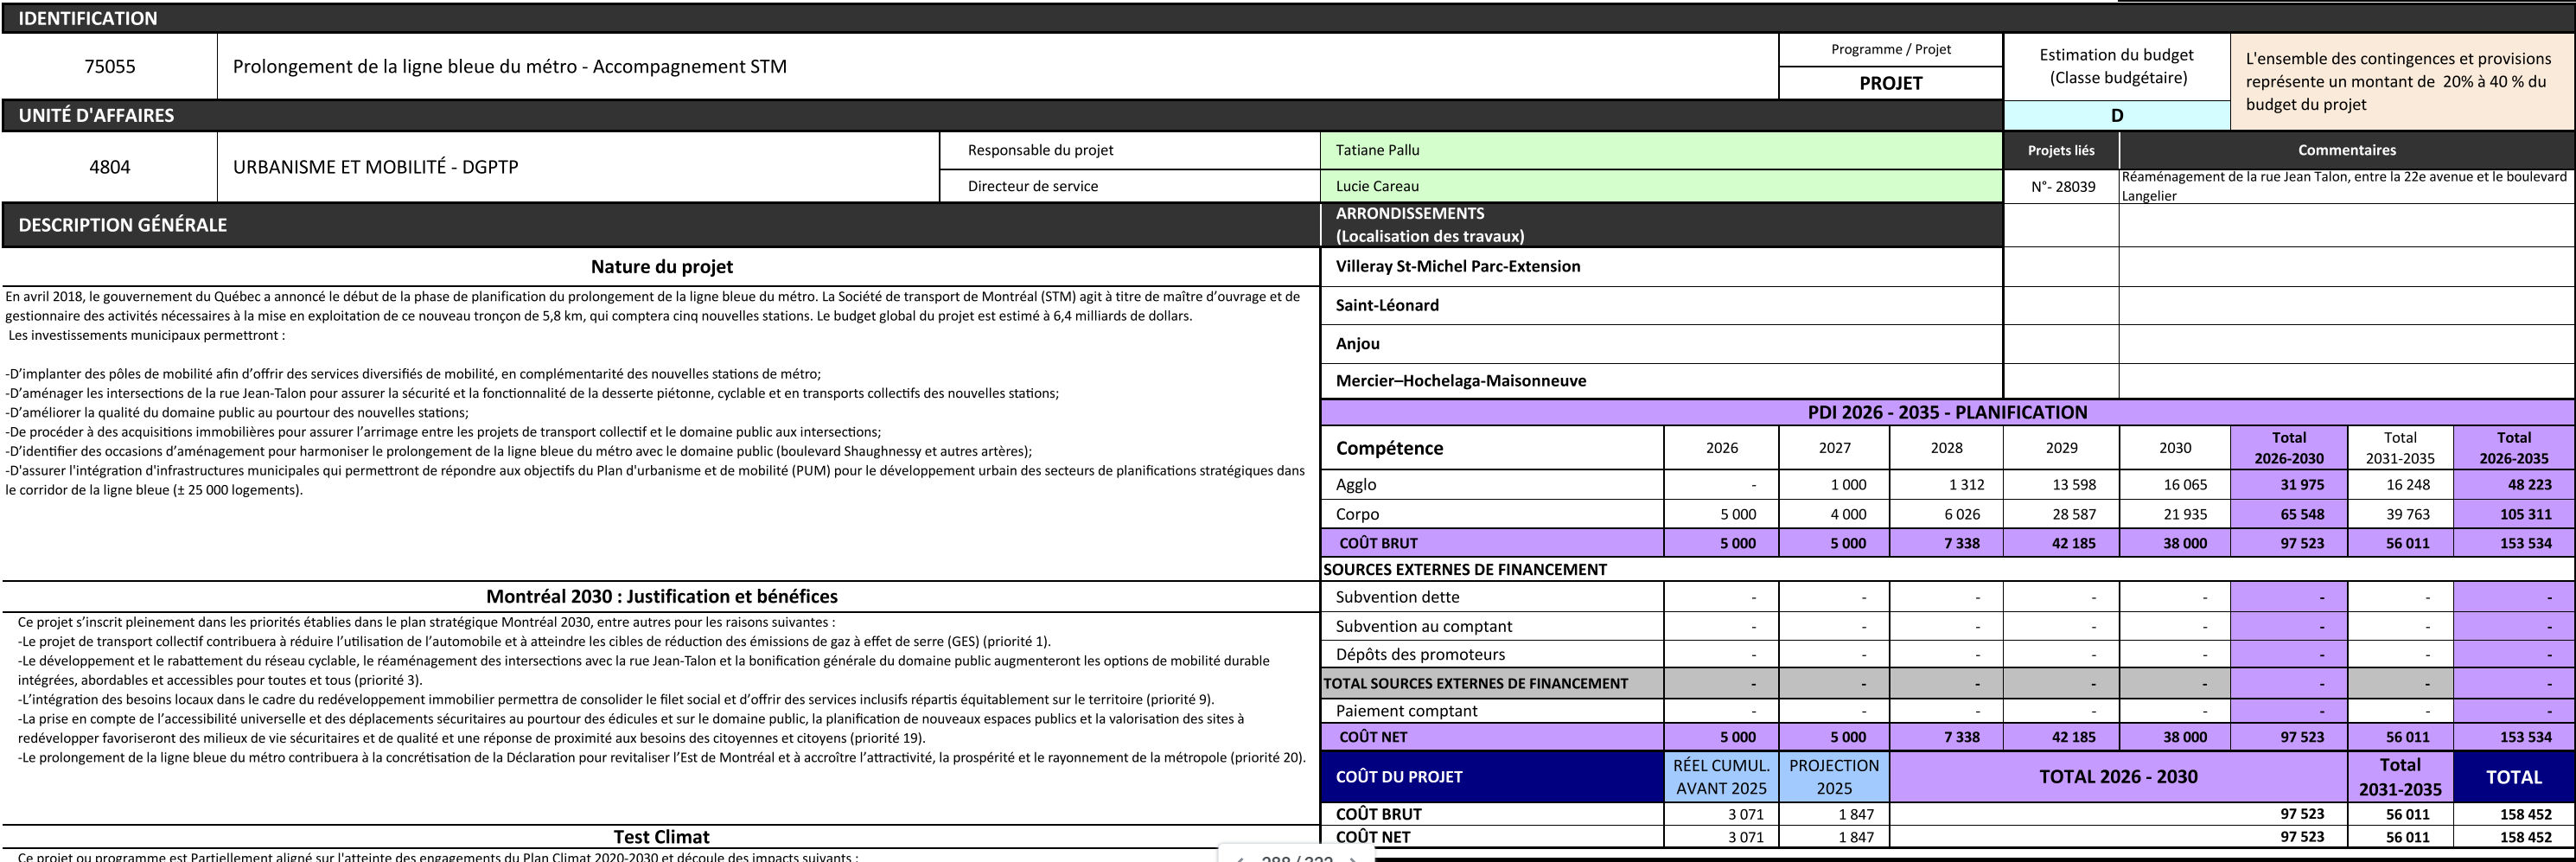Click the PDI 2026 - 2035 - PLANIFICATION banner
The width and height of the screenshot is (2576, 862).
(x=1946, y=412)
